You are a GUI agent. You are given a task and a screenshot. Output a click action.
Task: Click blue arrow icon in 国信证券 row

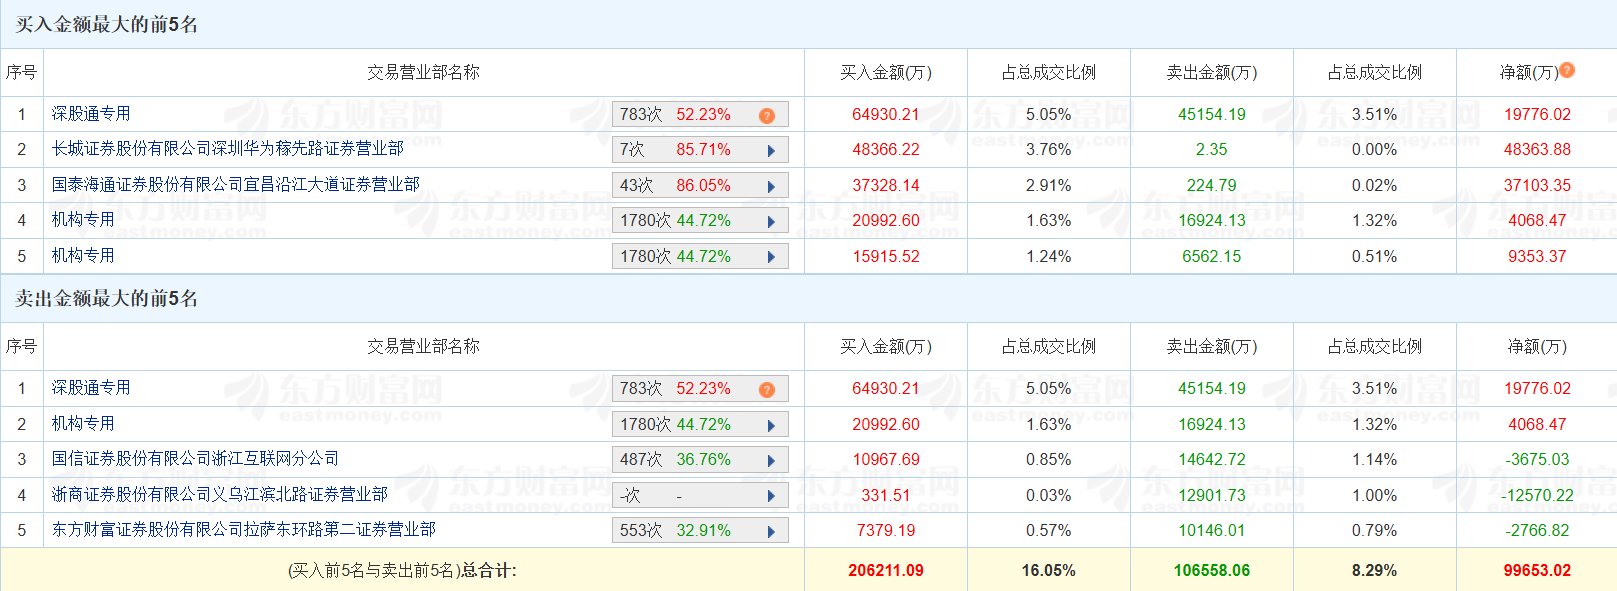point(771,461)
